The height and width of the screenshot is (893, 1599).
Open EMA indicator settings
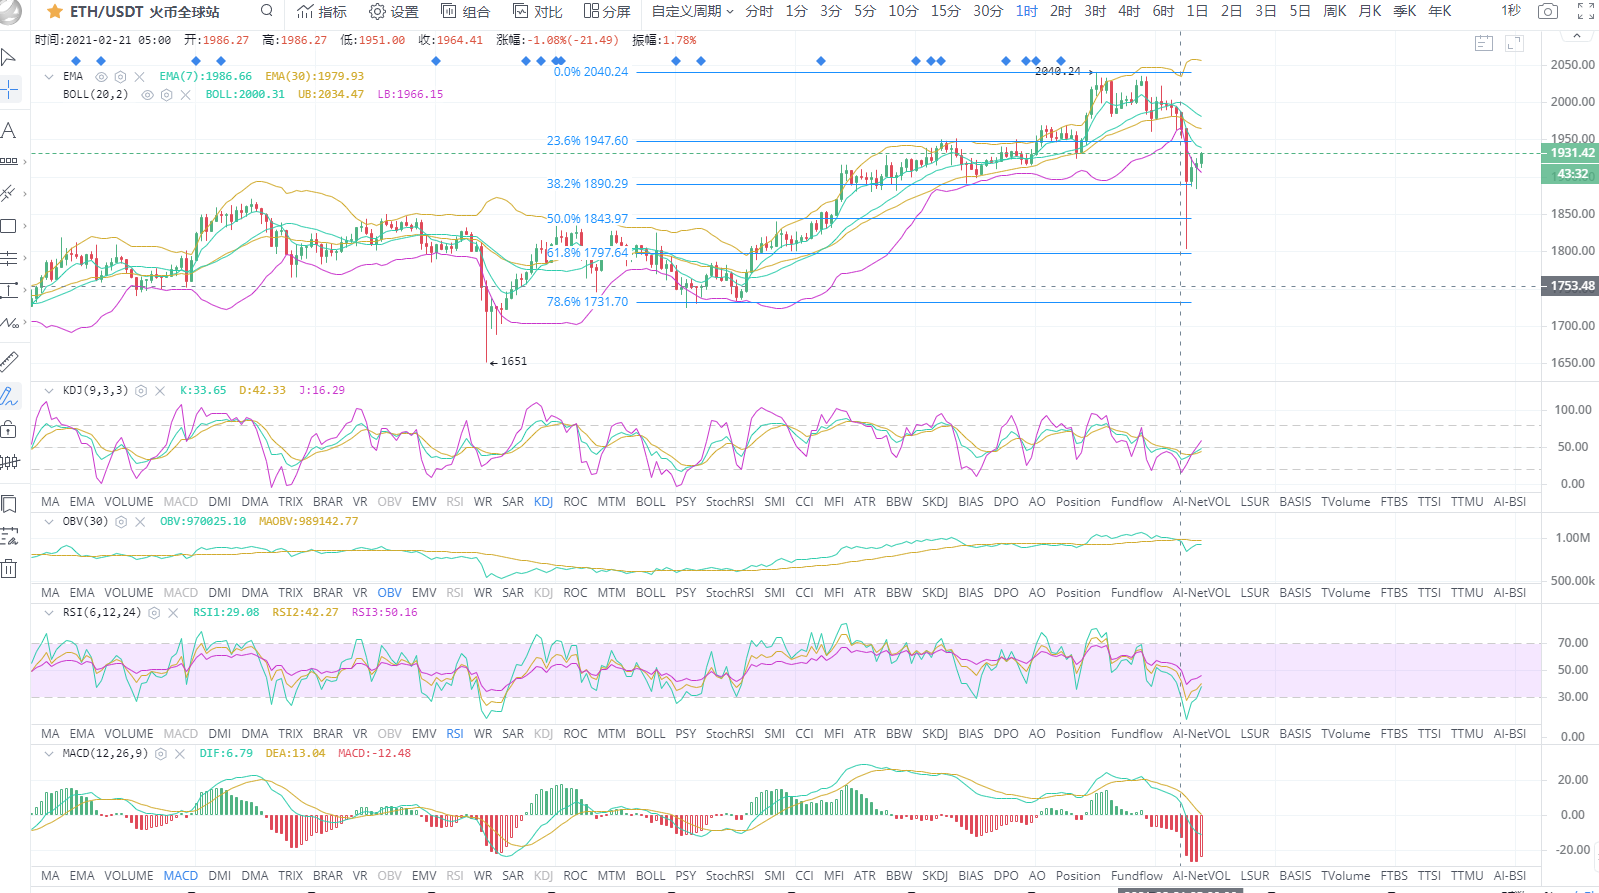click(120, 76)
